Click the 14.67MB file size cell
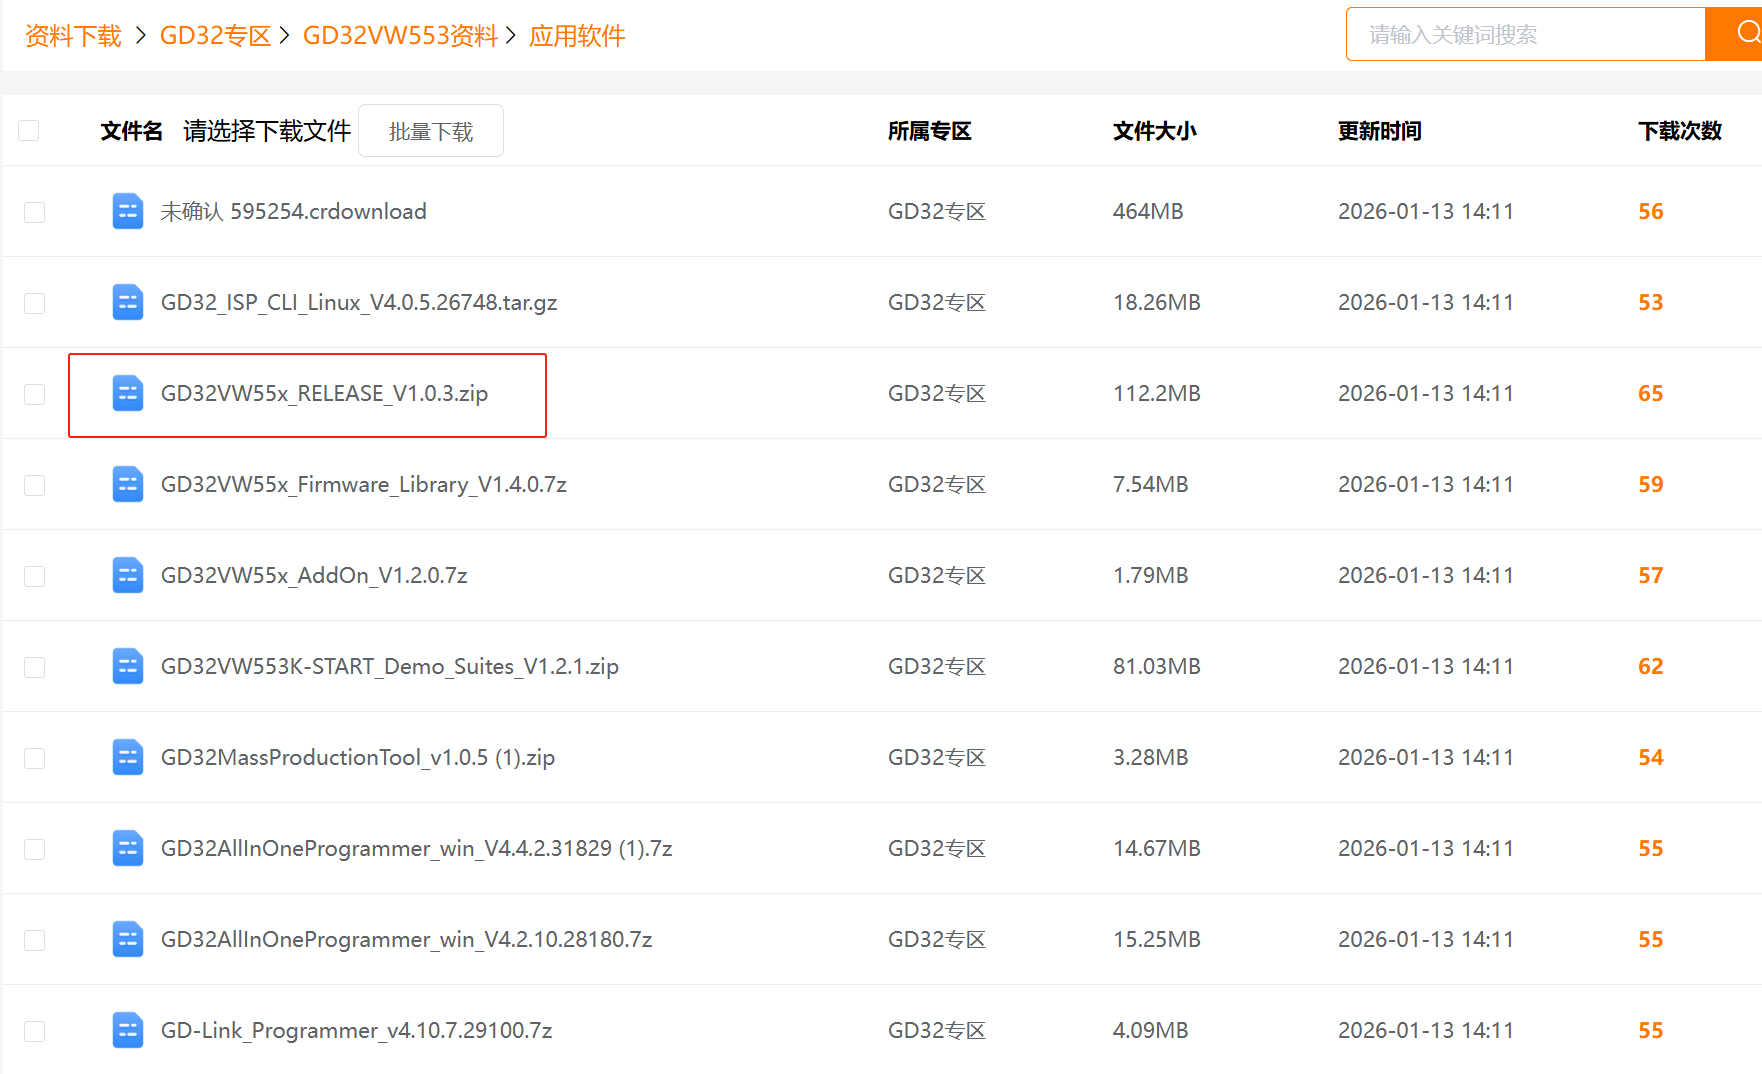Viewport: 1762px width, 1074px height. 1157,848
